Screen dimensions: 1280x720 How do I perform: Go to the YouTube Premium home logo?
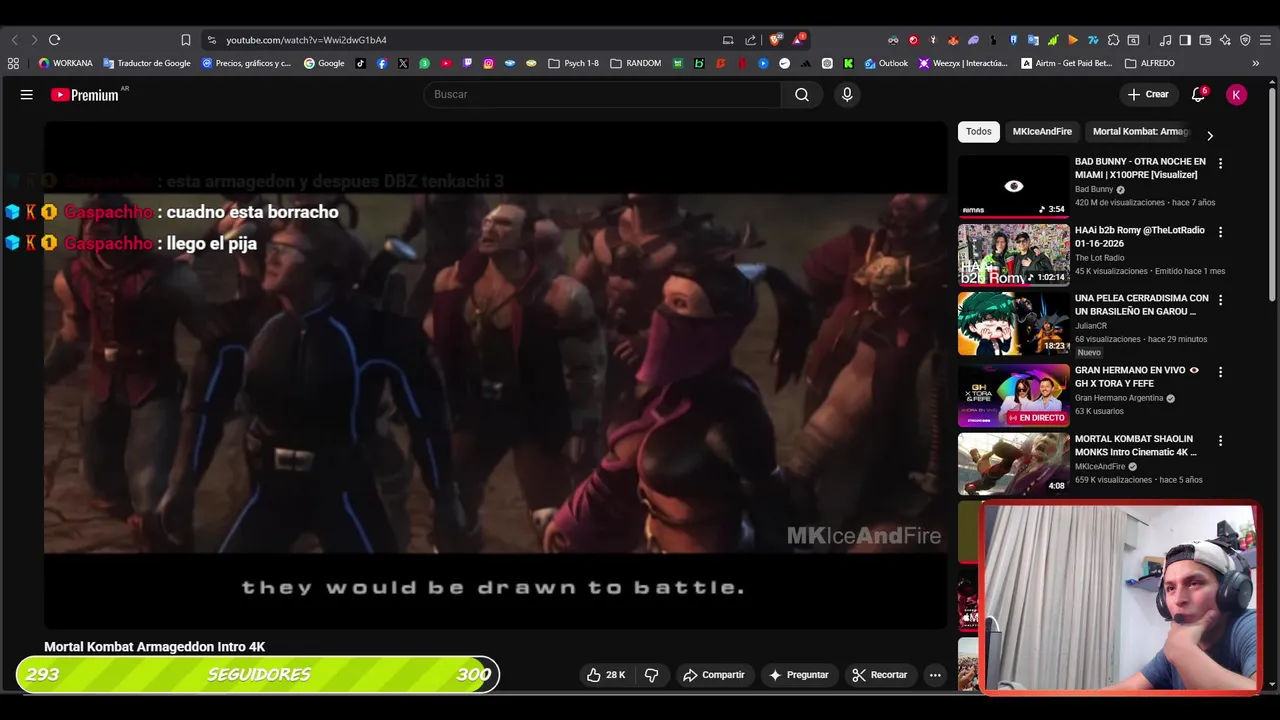(x=85, y=95)
